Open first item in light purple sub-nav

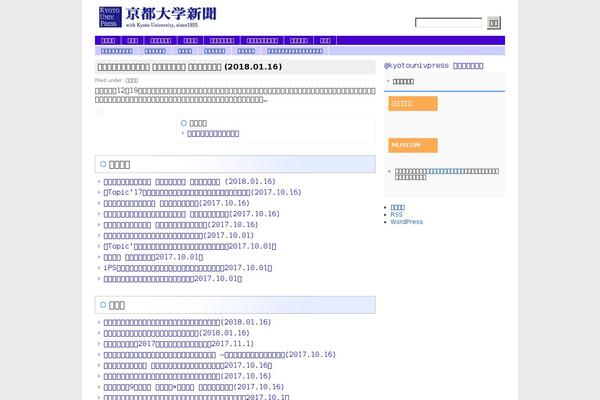[116, 51]
